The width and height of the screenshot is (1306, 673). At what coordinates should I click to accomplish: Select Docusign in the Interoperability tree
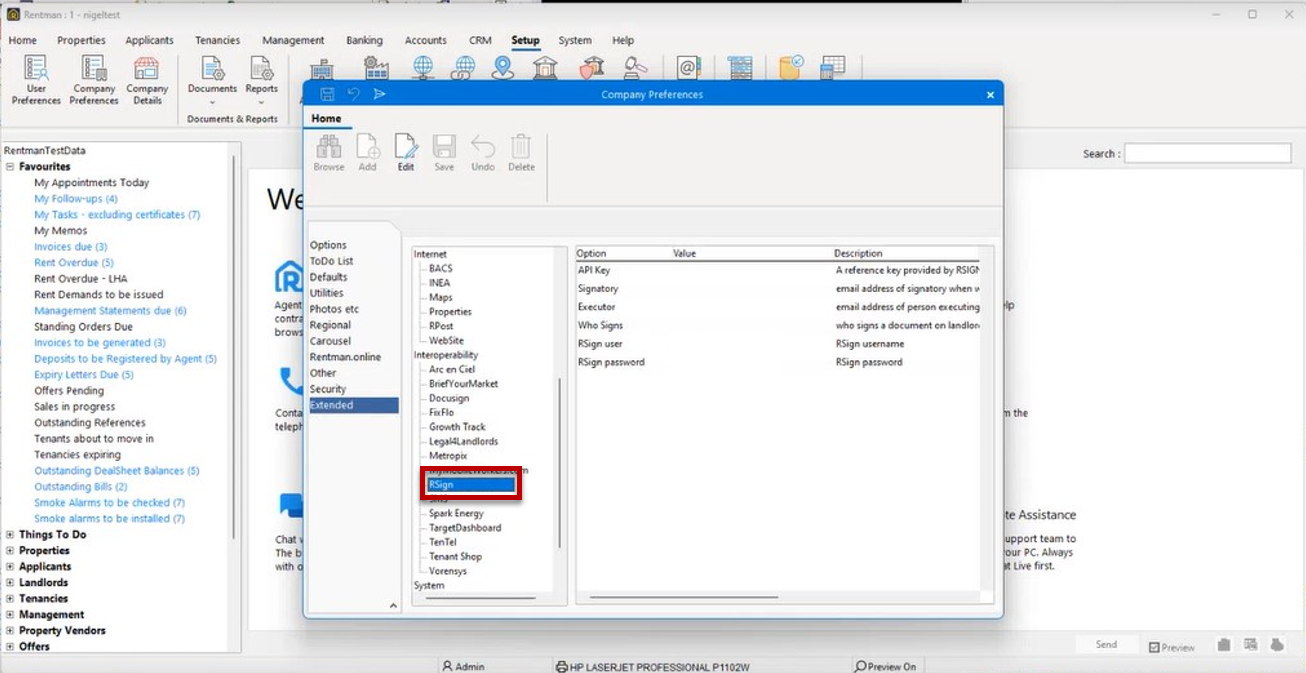click(x=449, y=398)
